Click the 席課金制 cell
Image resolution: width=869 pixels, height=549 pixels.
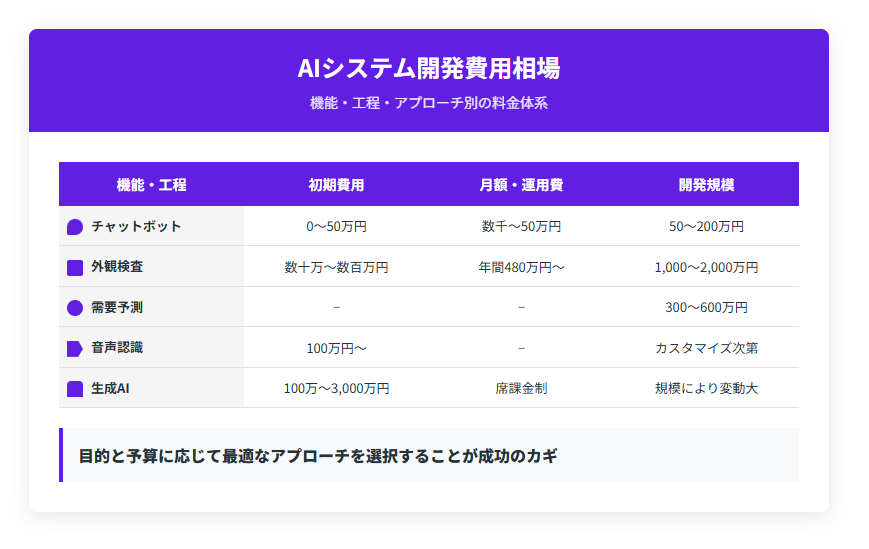pos(521,389)
